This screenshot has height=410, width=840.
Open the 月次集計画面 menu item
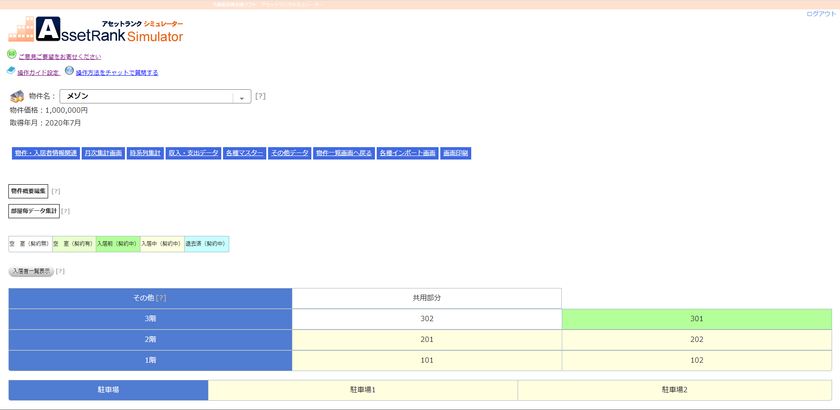(104, 153)
